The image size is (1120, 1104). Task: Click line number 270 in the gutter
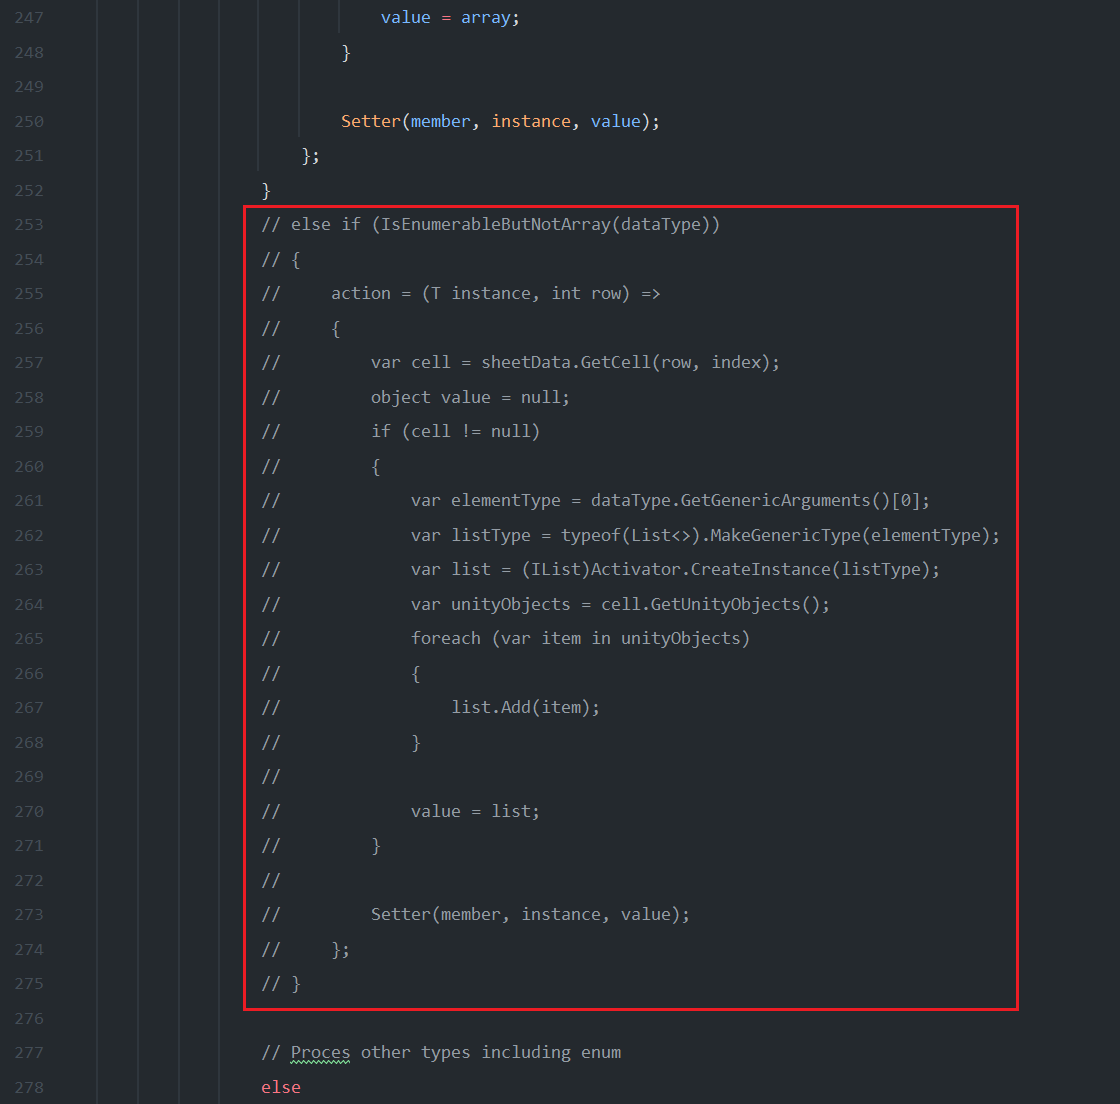click(x=29, y=812)
